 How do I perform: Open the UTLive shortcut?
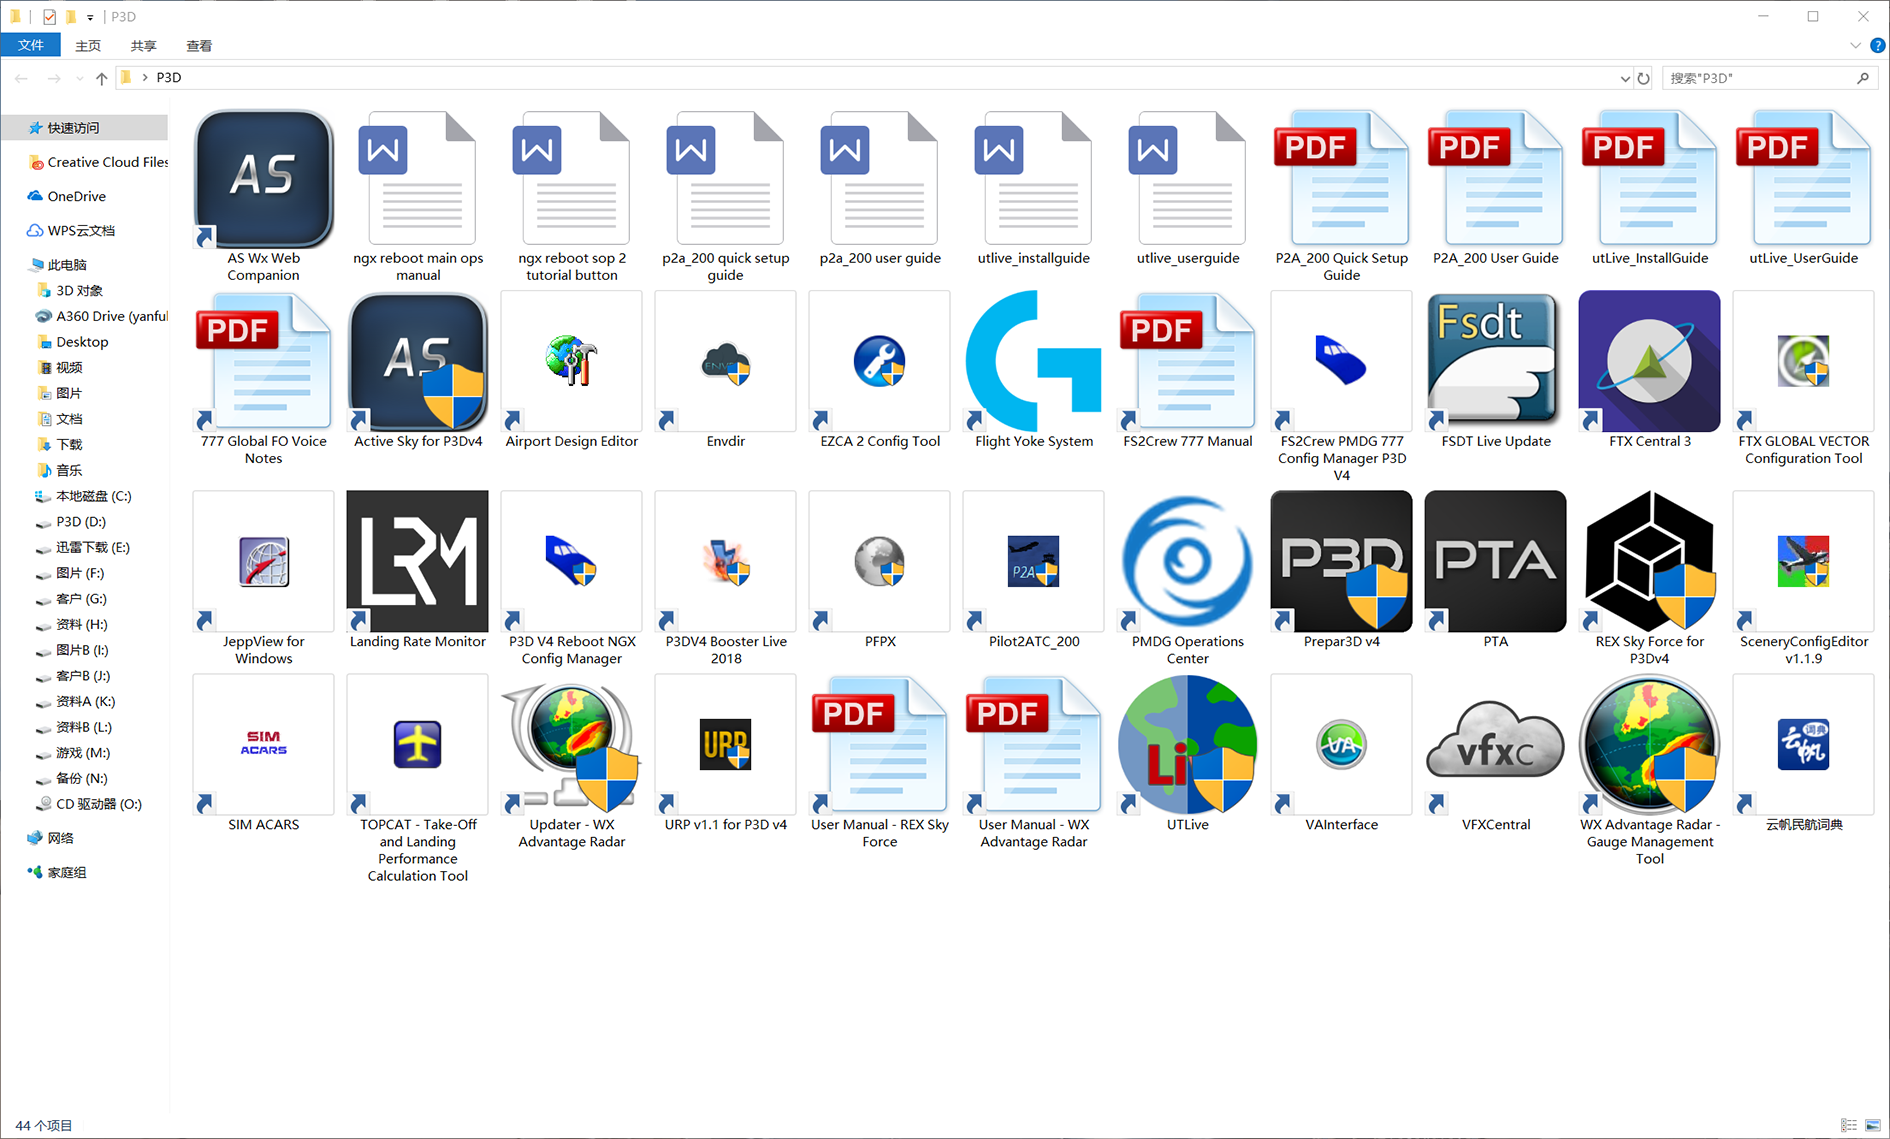click(1187, 754)
